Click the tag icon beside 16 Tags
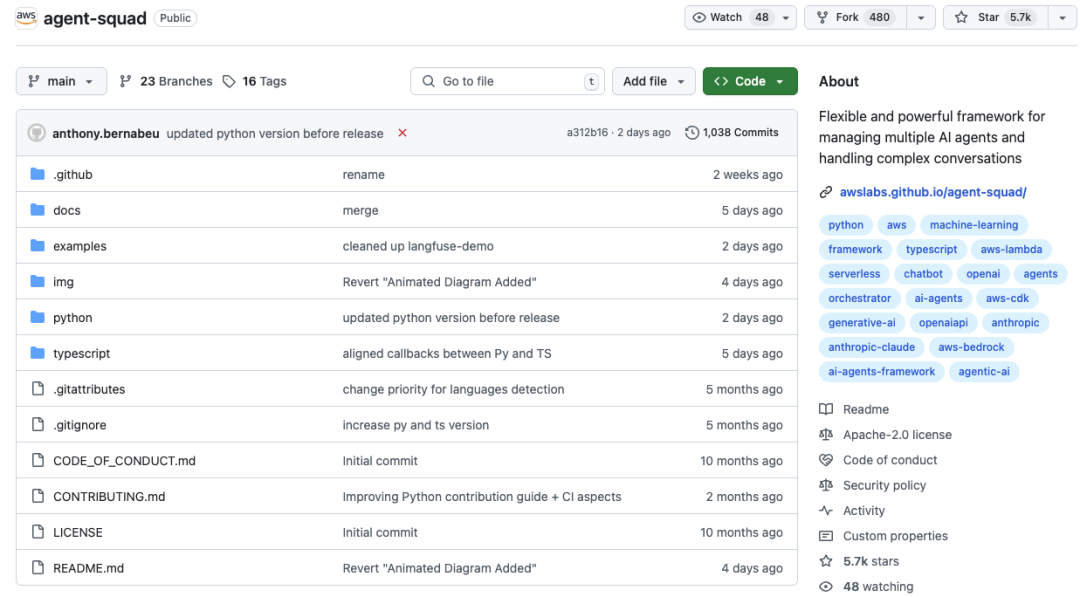 [229, 81]
